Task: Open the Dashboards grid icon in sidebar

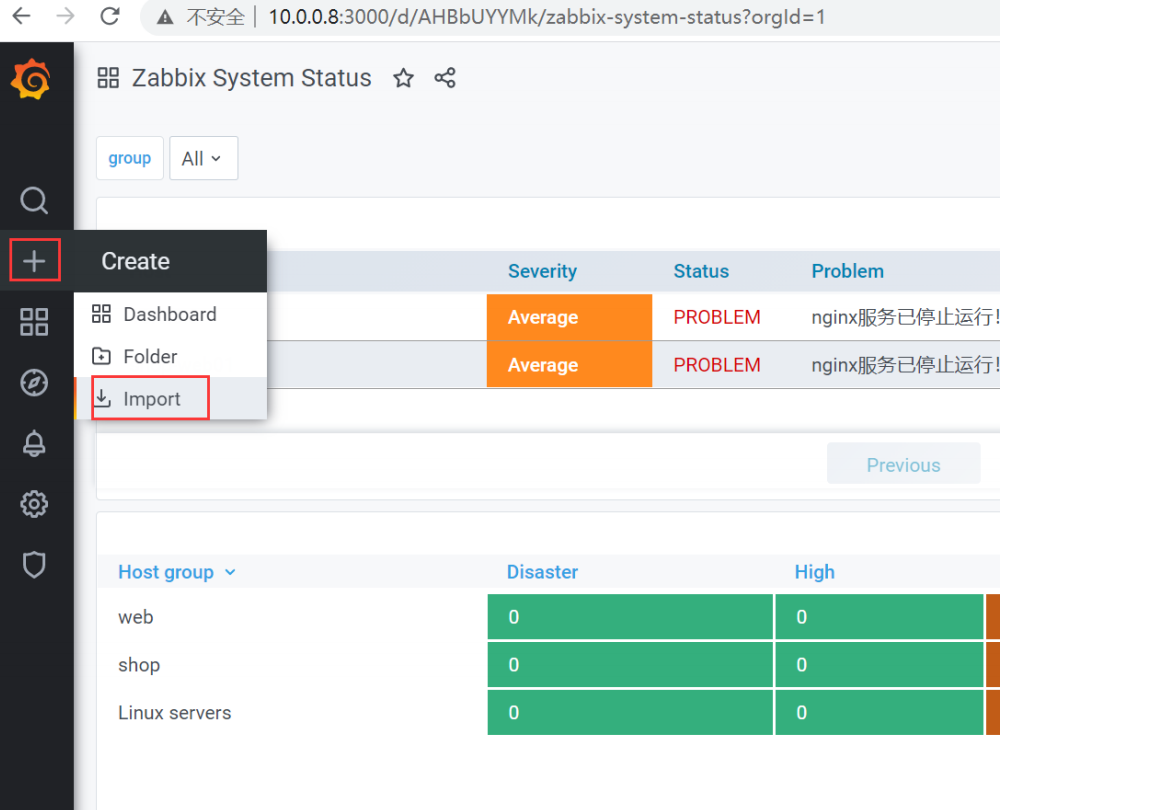Action: (33, 322)
